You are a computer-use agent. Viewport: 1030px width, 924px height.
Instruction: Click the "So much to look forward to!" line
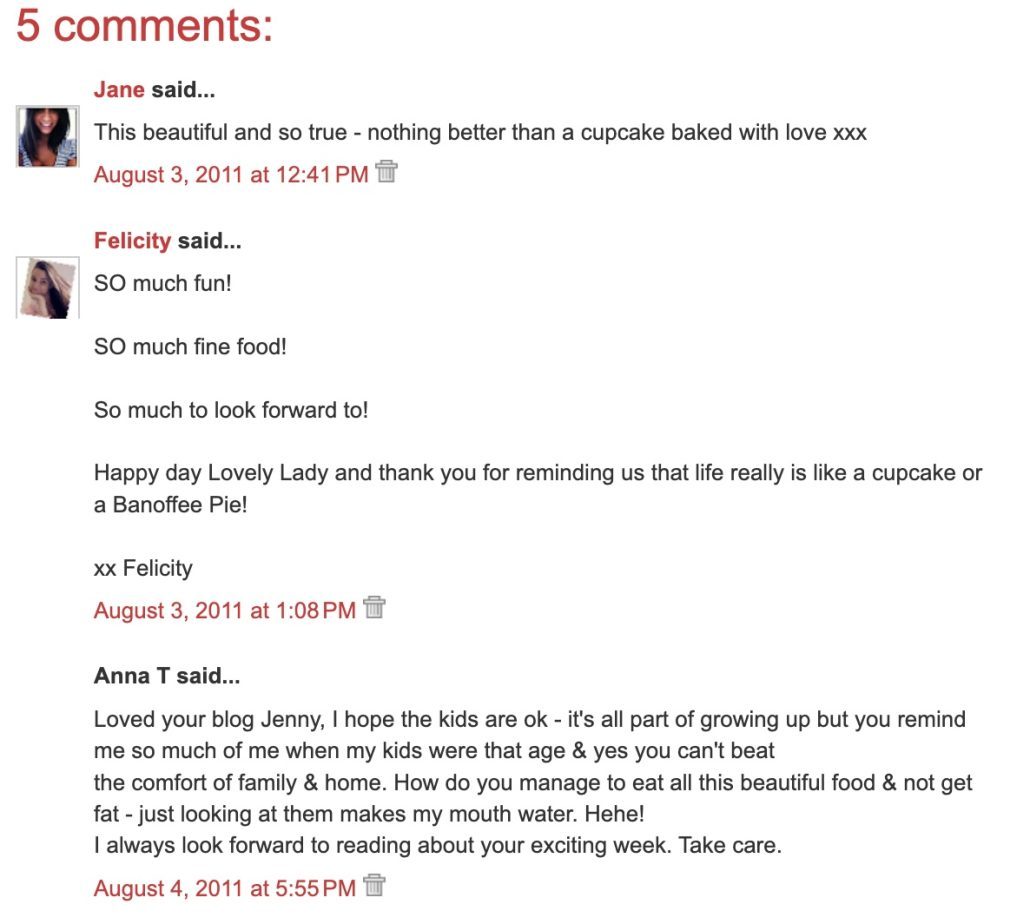coord(231,410)
